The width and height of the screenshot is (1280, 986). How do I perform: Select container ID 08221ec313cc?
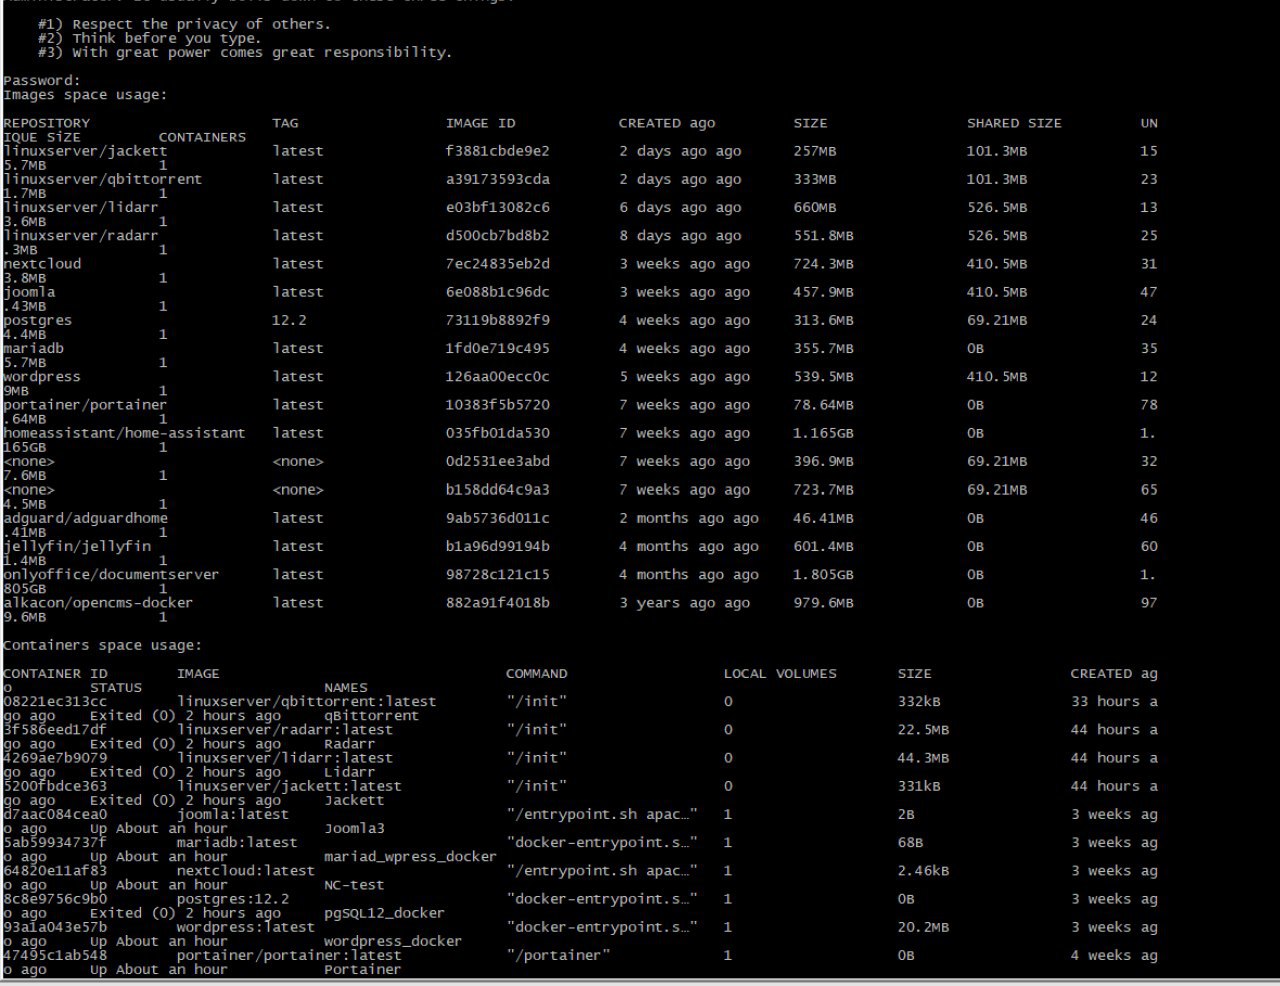point(55,702)
